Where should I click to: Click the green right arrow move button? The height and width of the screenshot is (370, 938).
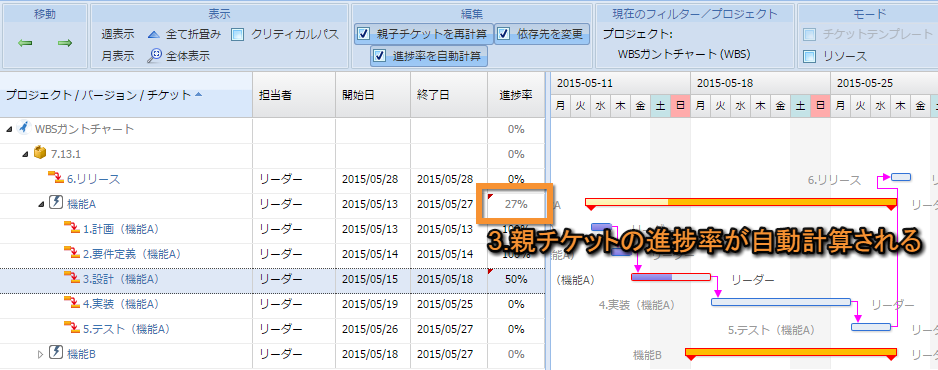point(65,43)
